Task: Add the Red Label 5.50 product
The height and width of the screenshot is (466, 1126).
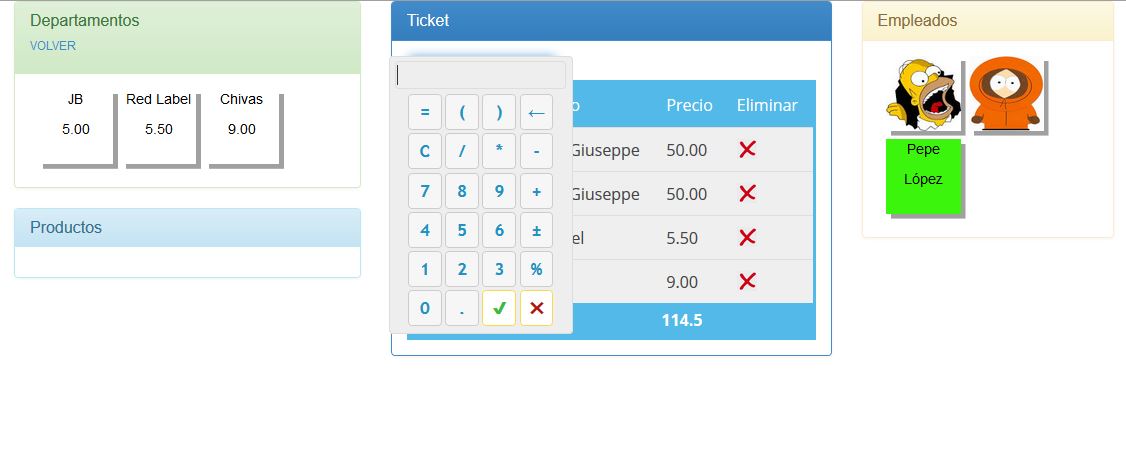Action: pyautogui.click(x=159, y=129)
